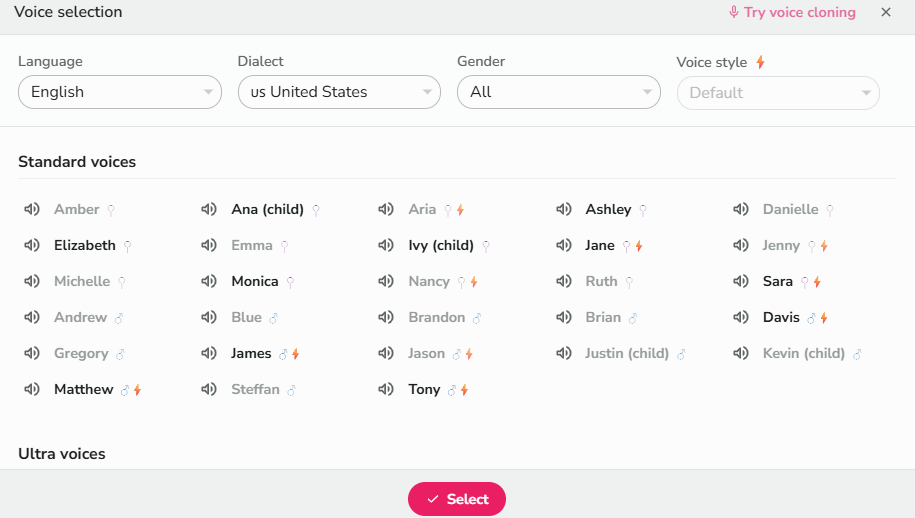Select the Sara voice name
This screenshot has width=915, height=518.
(778, 281)
